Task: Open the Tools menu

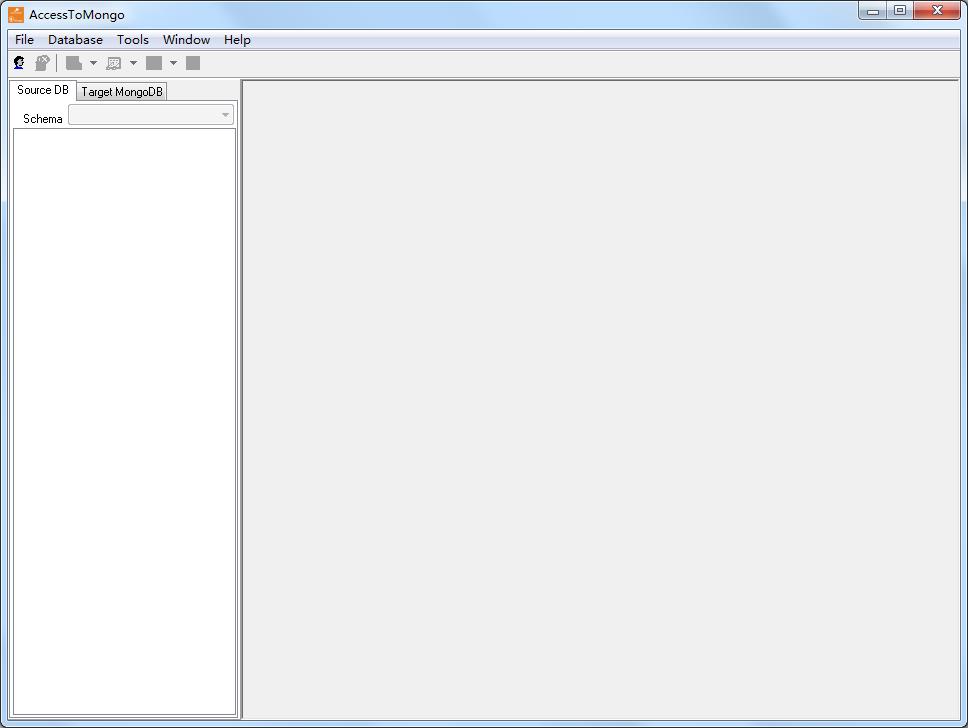Action: pos(132,40)
